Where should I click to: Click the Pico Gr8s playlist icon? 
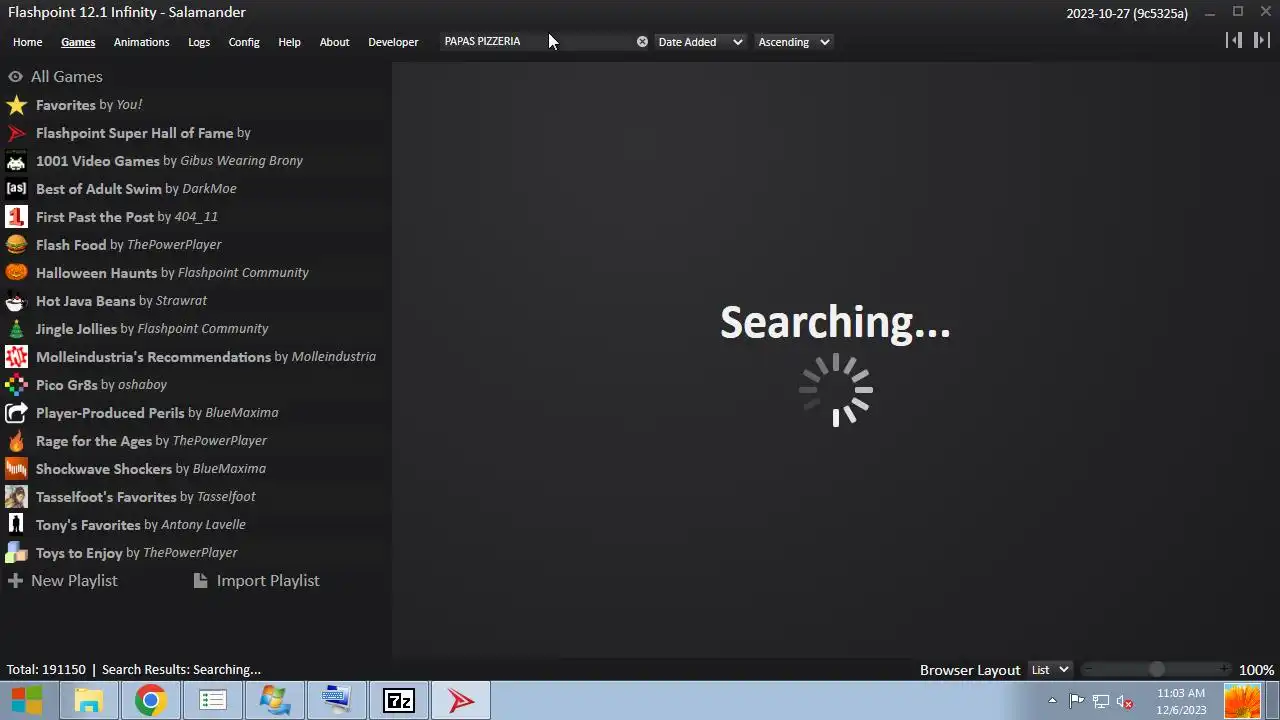16,385
